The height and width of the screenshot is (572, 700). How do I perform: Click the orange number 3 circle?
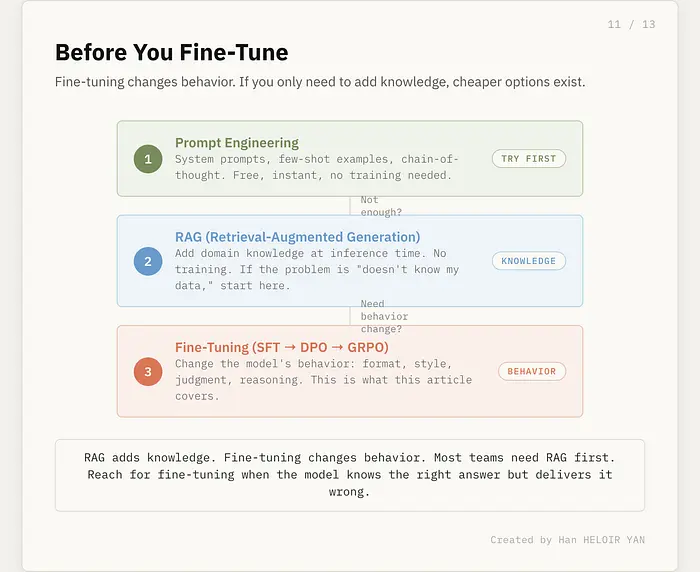pyautogui.click(x=148, y=372)
